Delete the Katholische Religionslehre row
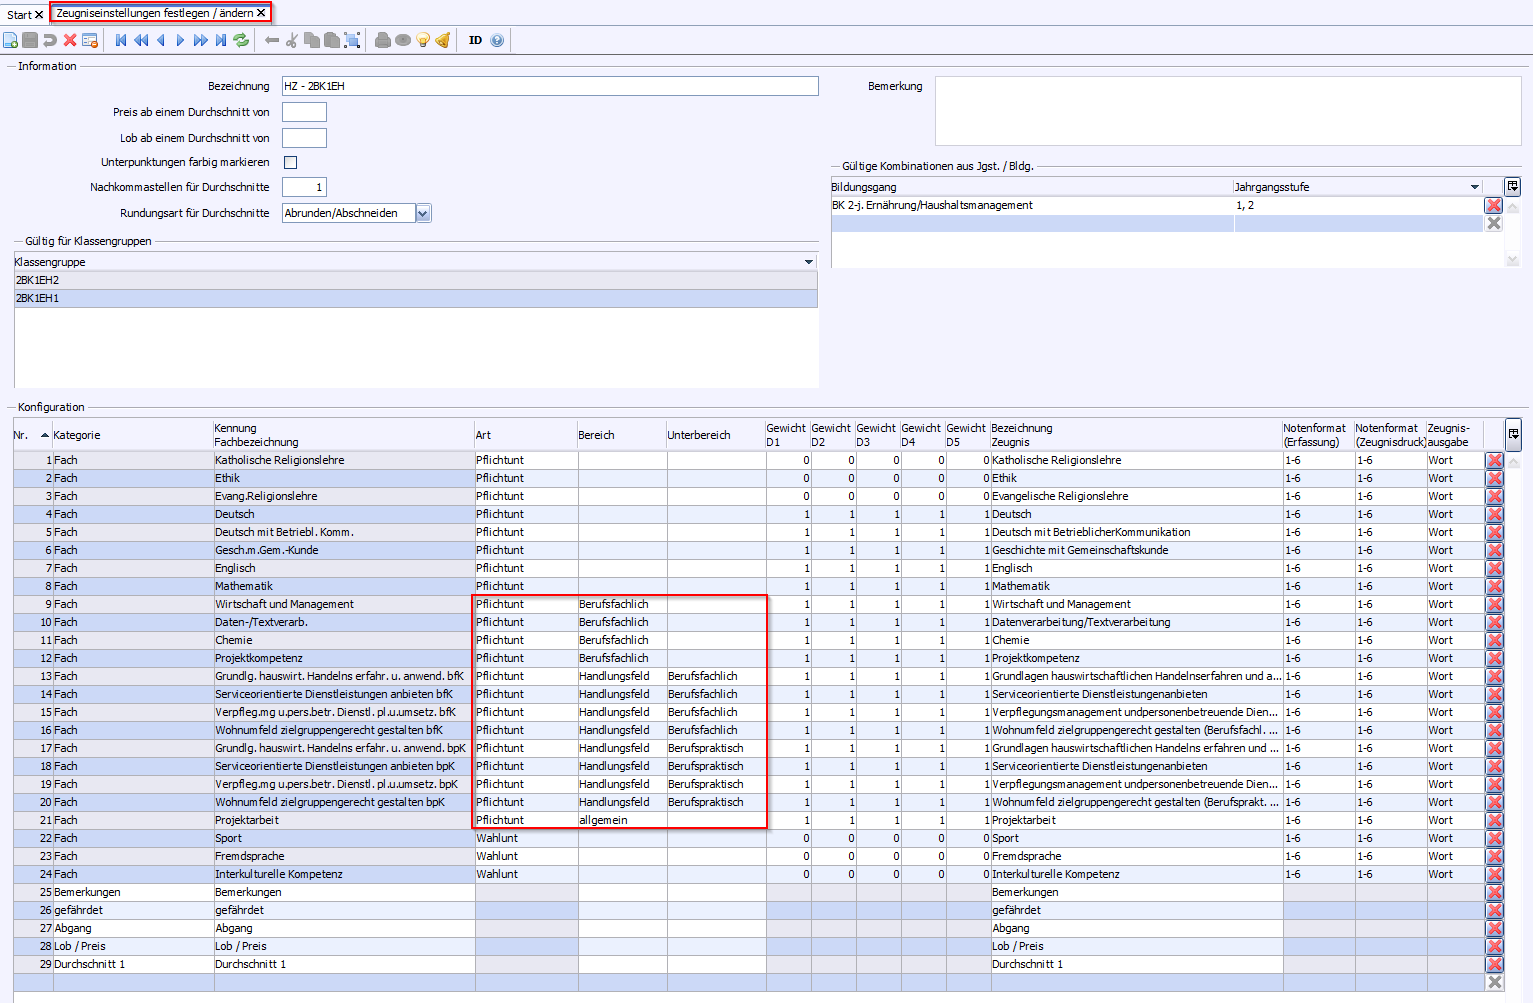The width and height of the screenshot is (1533, 1003). (1494, 461)
